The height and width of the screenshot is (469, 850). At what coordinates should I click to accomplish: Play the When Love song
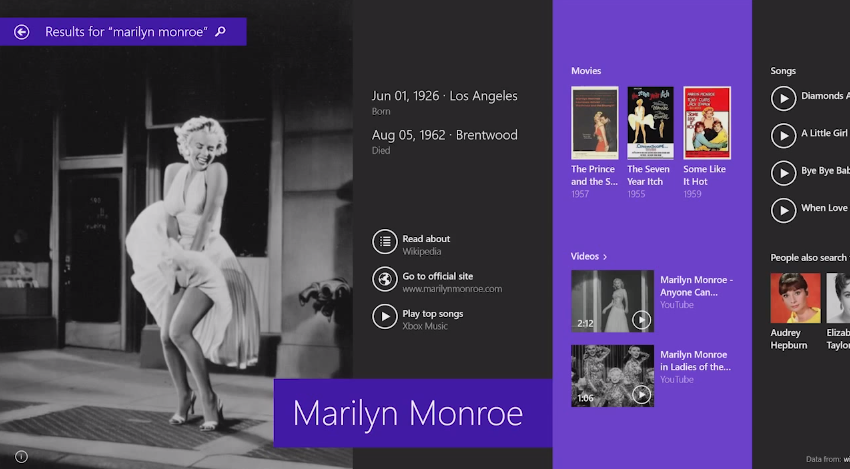point(784,209)
